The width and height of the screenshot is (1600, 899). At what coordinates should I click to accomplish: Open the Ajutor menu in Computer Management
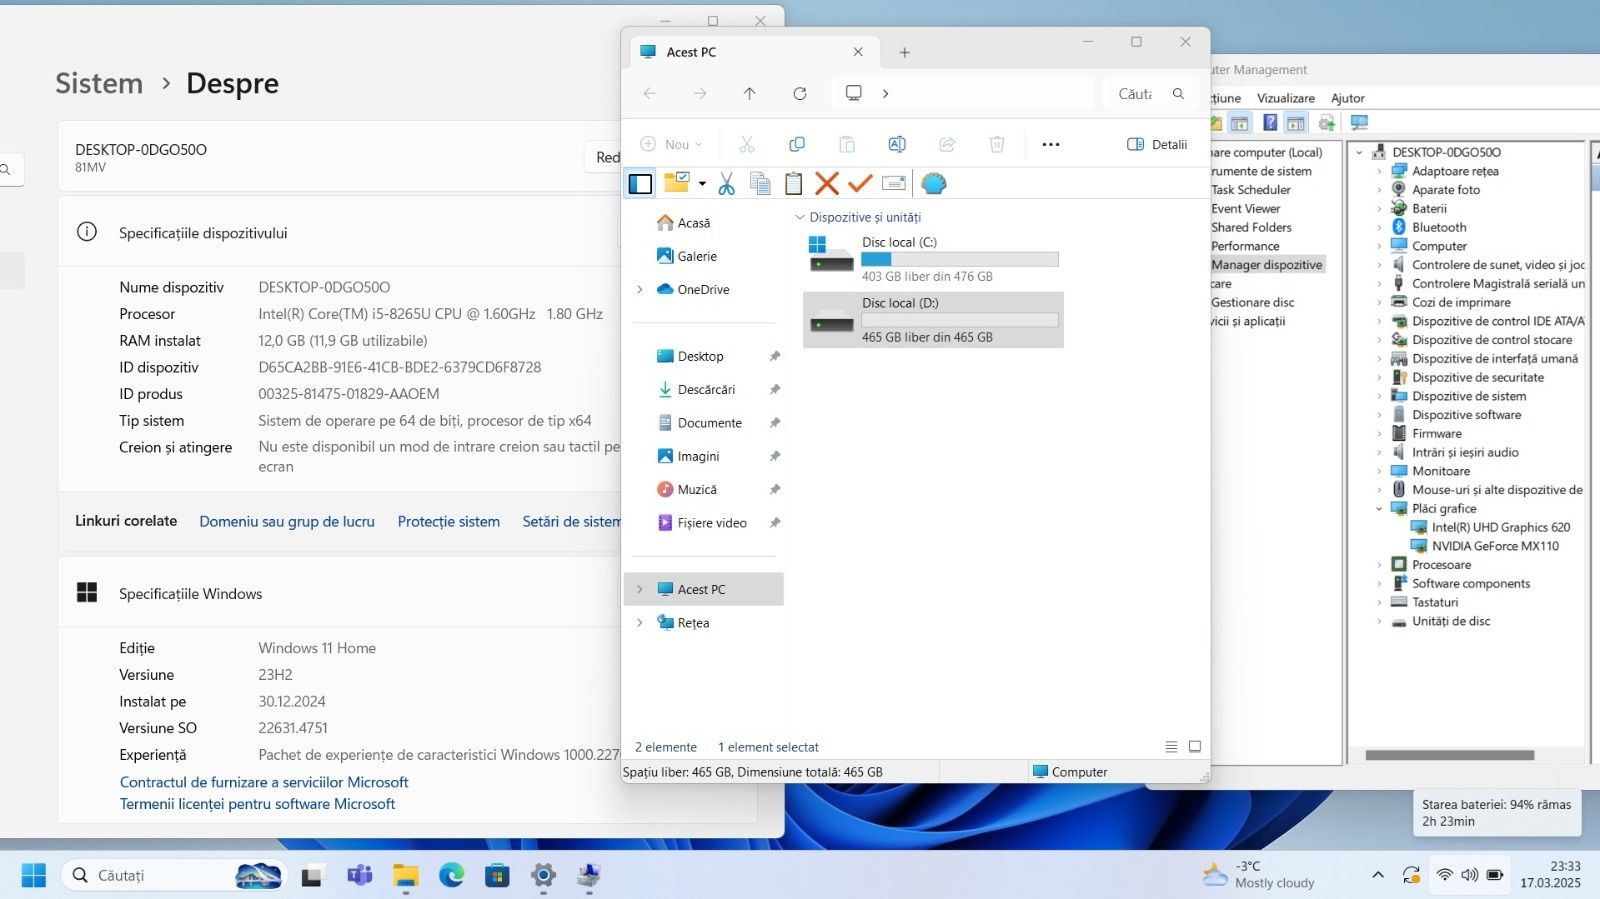pyautogui.click(x=1347, y=98)
